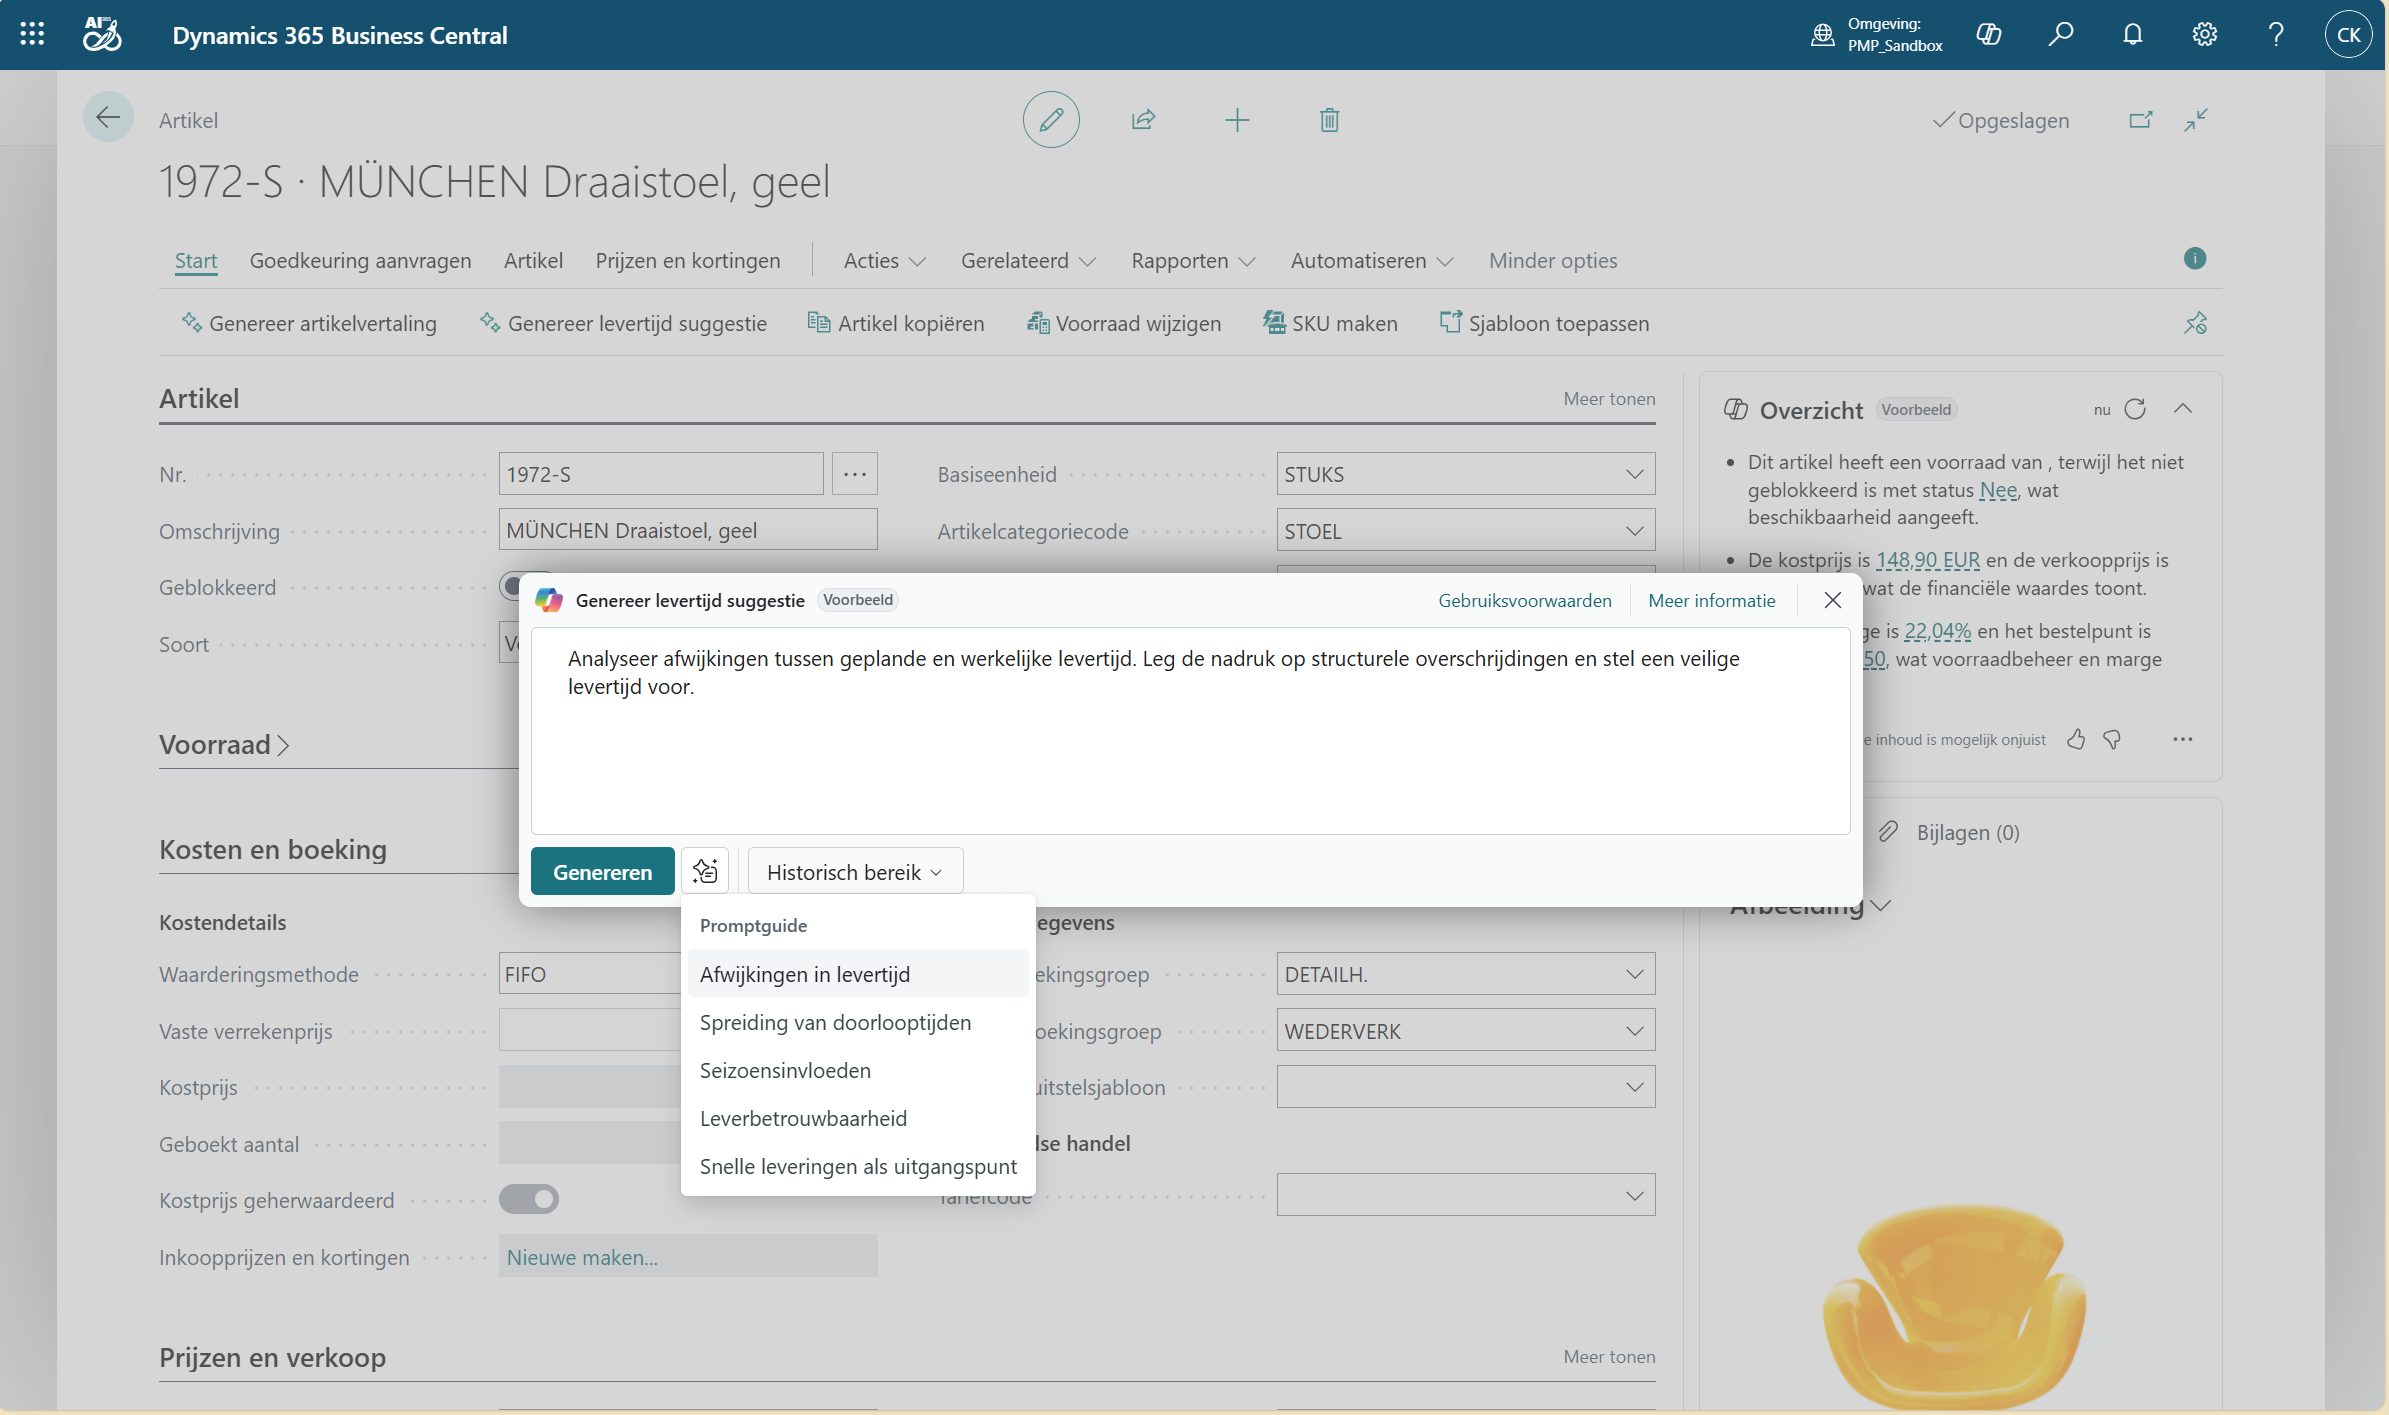The height and width of the screenshot is (1415, 2389).
Task: Open the Rapporten menu
Action: pyautogui.click(x=1192, y=260)
